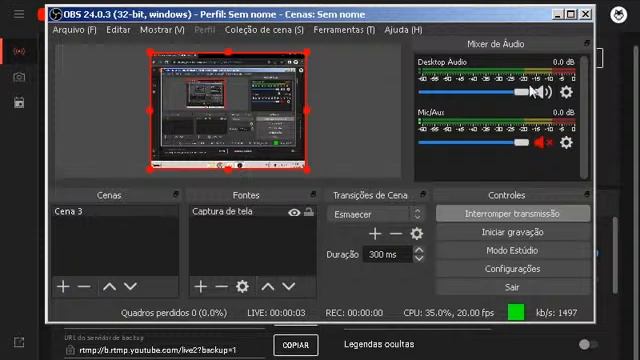Click Interromper transmissão button
The width and height of the screenshot is (640, 360).
click(x=513, y=214)
